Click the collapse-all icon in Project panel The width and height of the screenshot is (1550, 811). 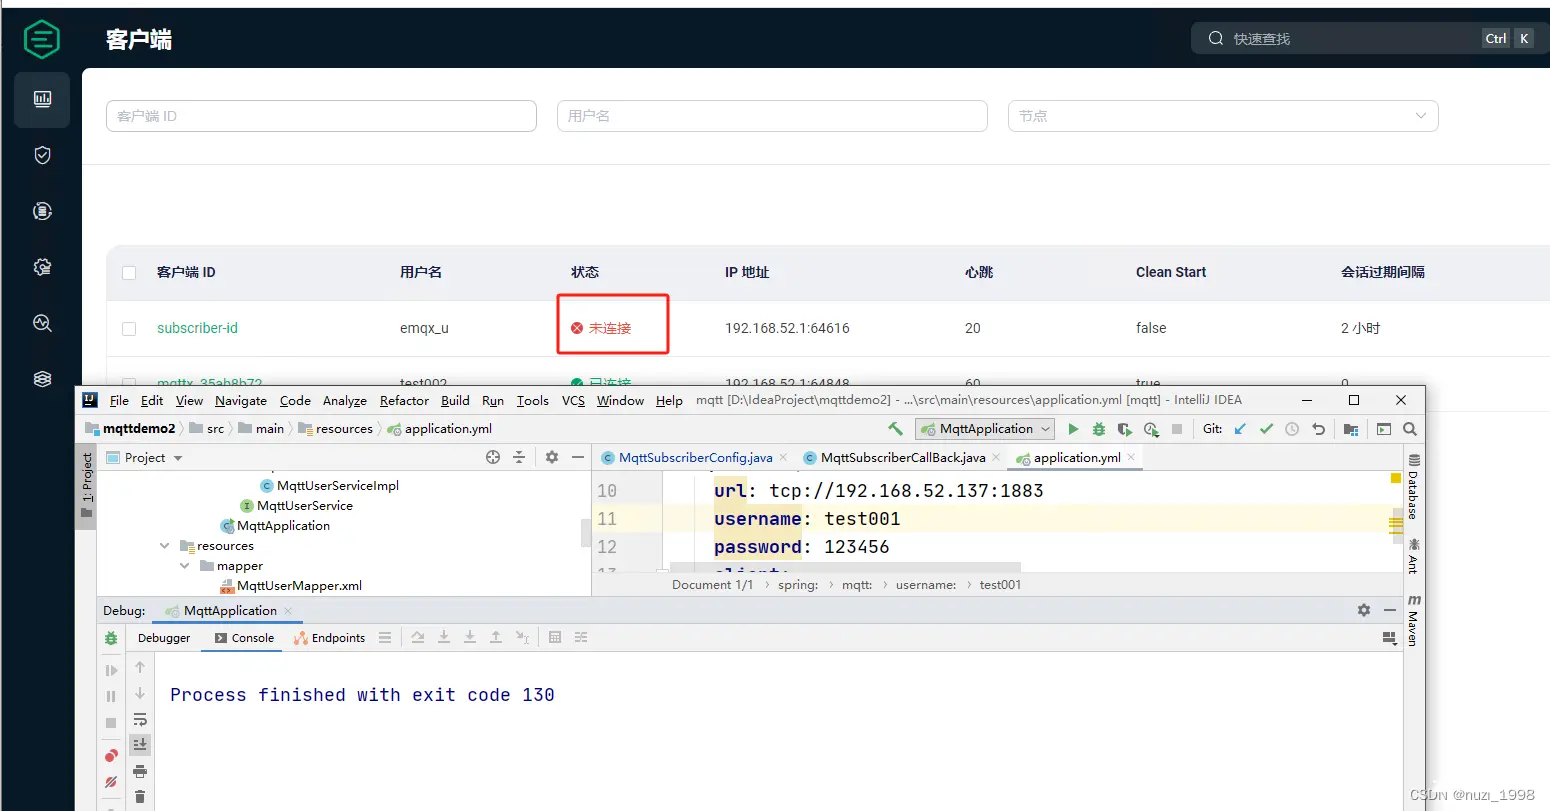click(x=519, y=457)
